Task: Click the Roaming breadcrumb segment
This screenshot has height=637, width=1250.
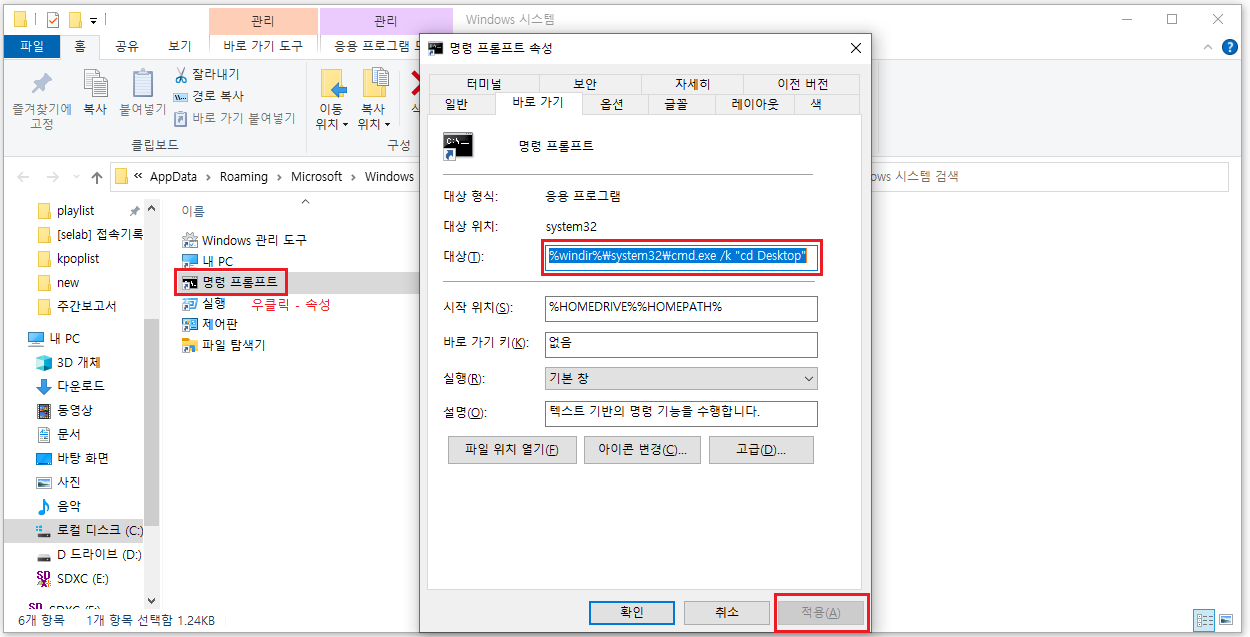Action: [245, 177]
